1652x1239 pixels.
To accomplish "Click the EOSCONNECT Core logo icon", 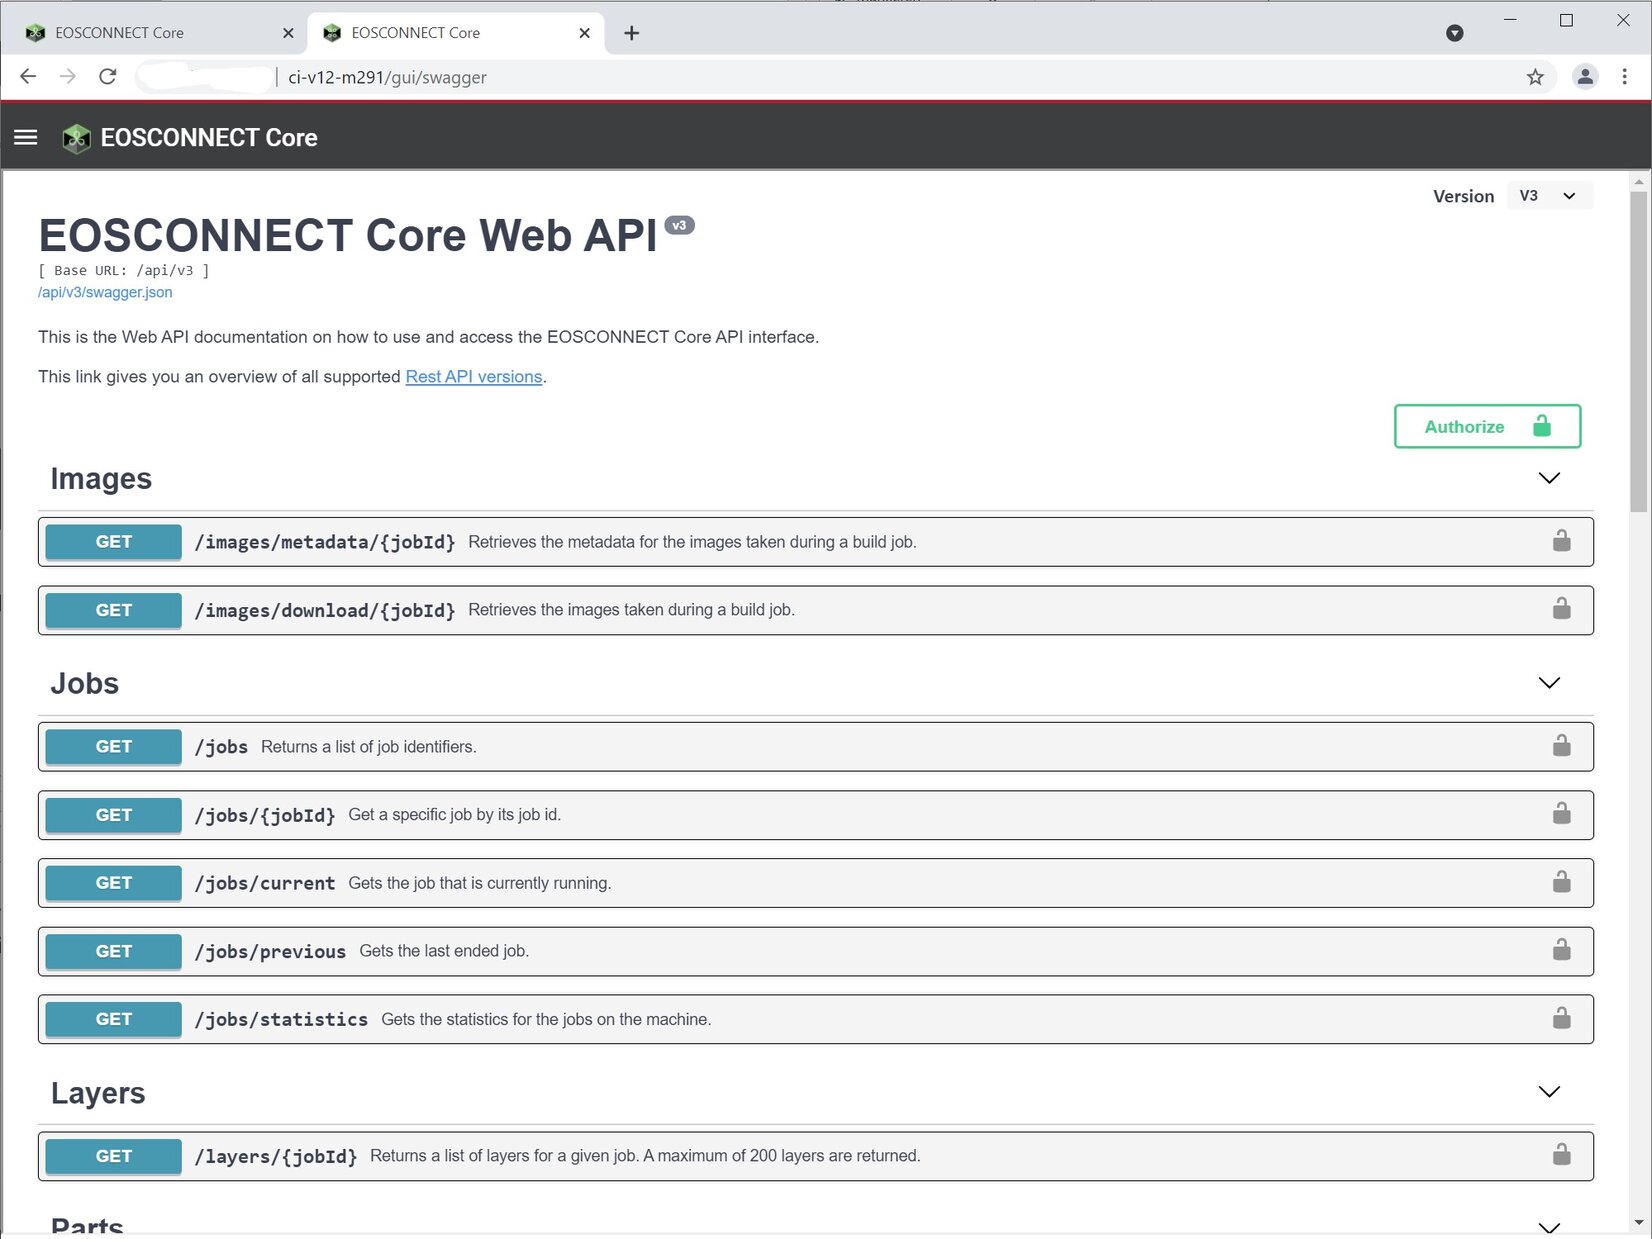I will [76, 138].
